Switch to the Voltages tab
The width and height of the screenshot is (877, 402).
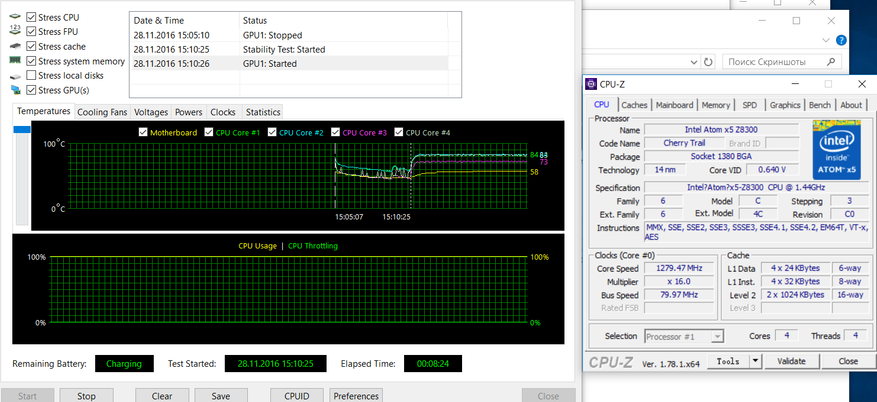point(151,112)
